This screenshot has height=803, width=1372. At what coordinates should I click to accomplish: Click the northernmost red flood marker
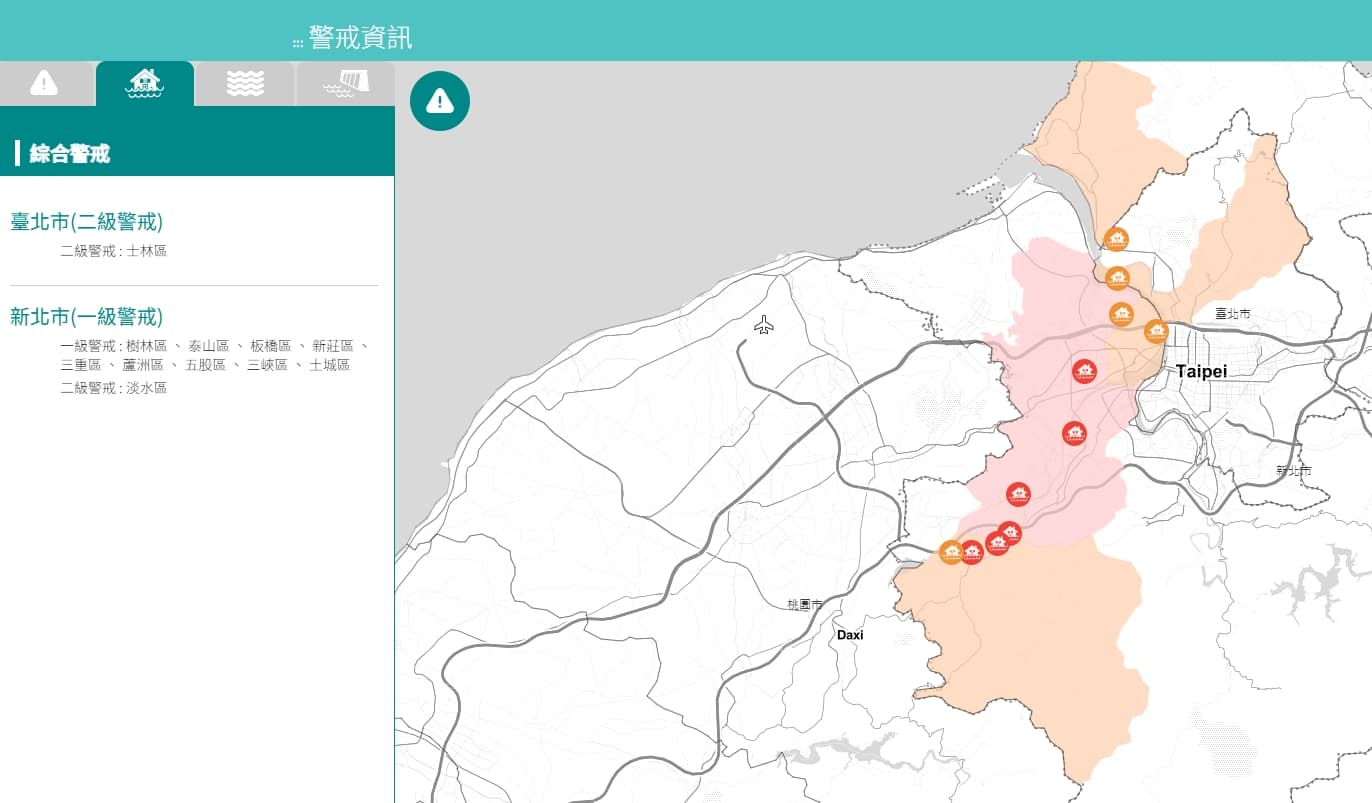(x=1084, y=371)
